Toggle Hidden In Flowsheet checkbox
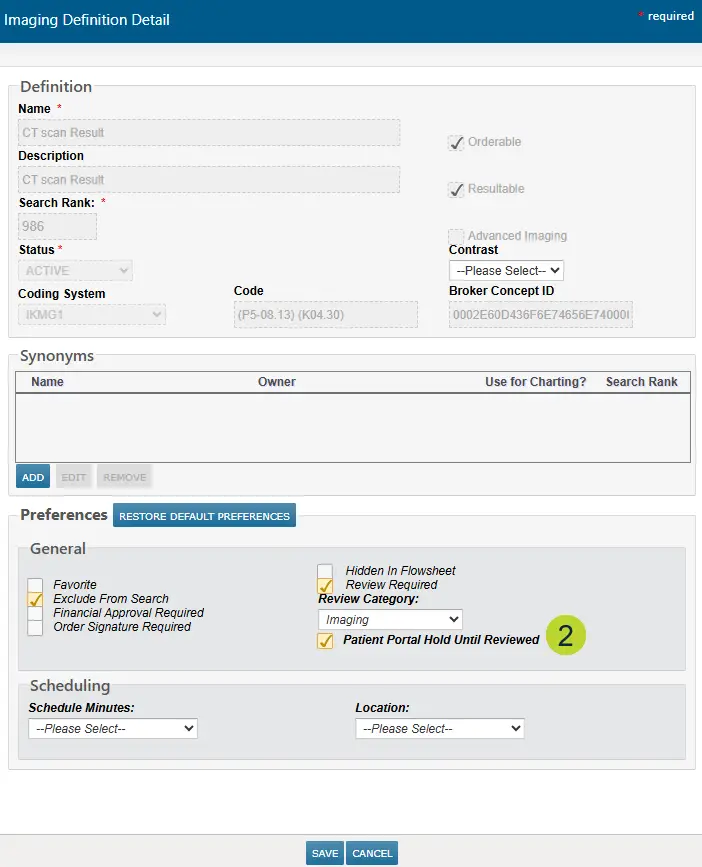Image resolution: width=702 pixels, height=867 pixels. tap(325, 571)
